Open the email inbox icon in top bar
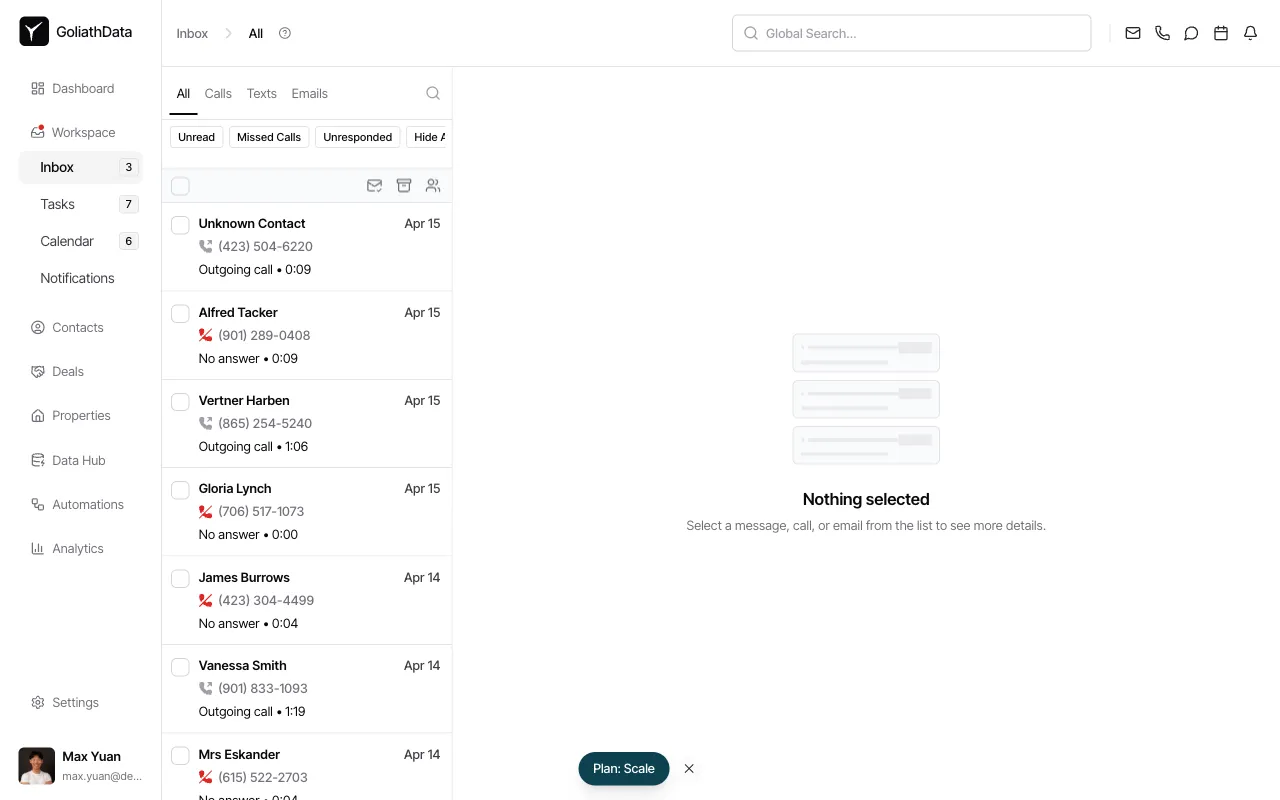Viewport: 1280px width, 800px height. pyautogui.click(x=1132, y=33)
